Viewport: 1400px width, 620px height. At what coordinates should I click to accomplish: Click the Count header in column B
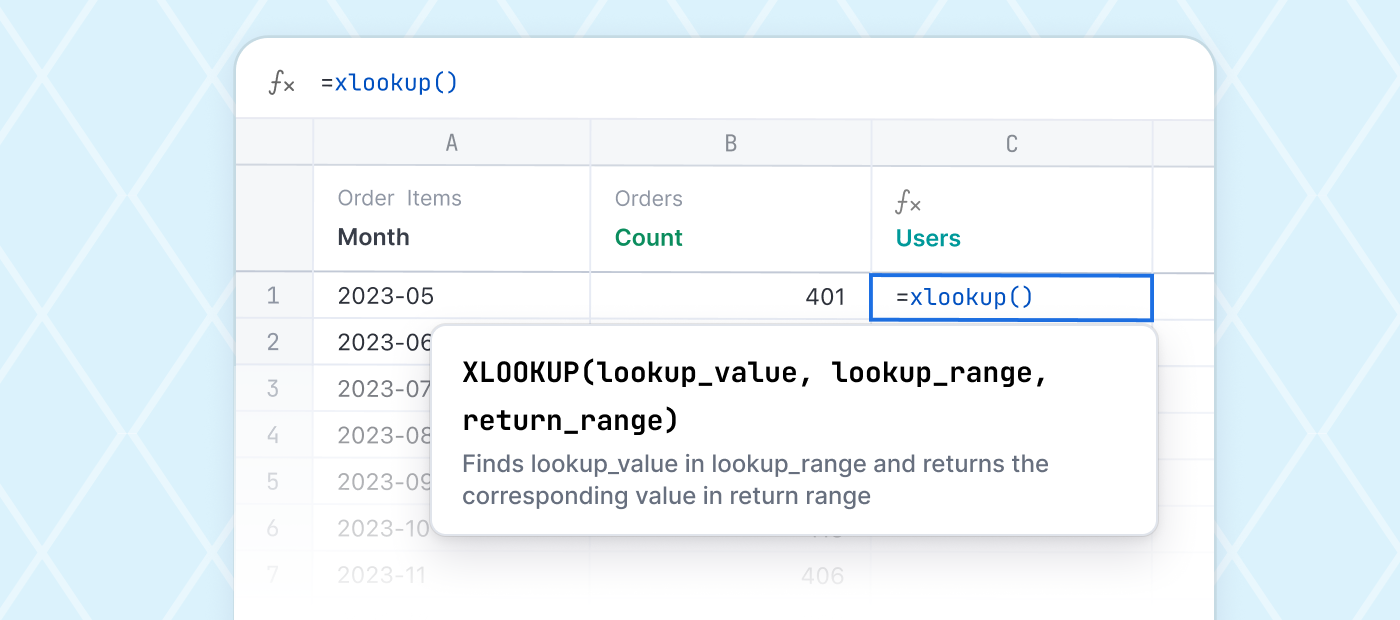[x=648, y=238]
